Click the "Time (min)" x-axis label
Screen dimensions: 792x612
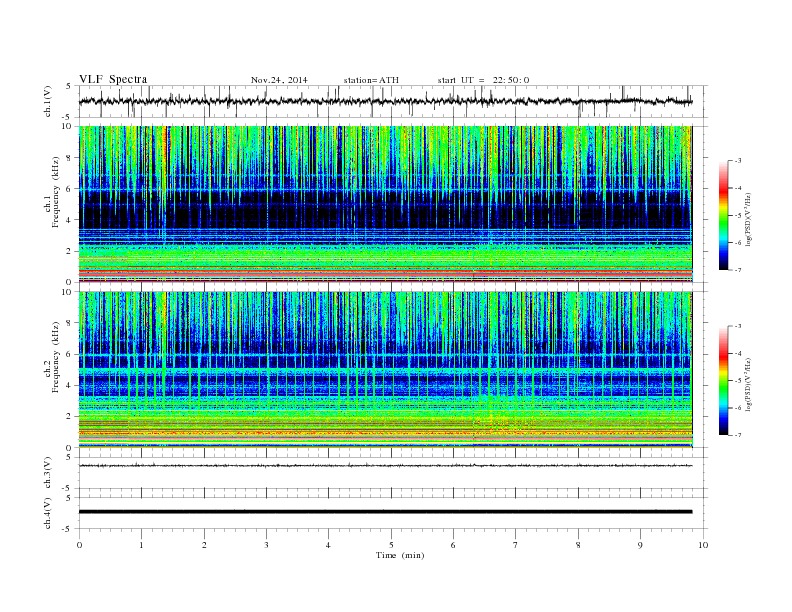(400, 555)
